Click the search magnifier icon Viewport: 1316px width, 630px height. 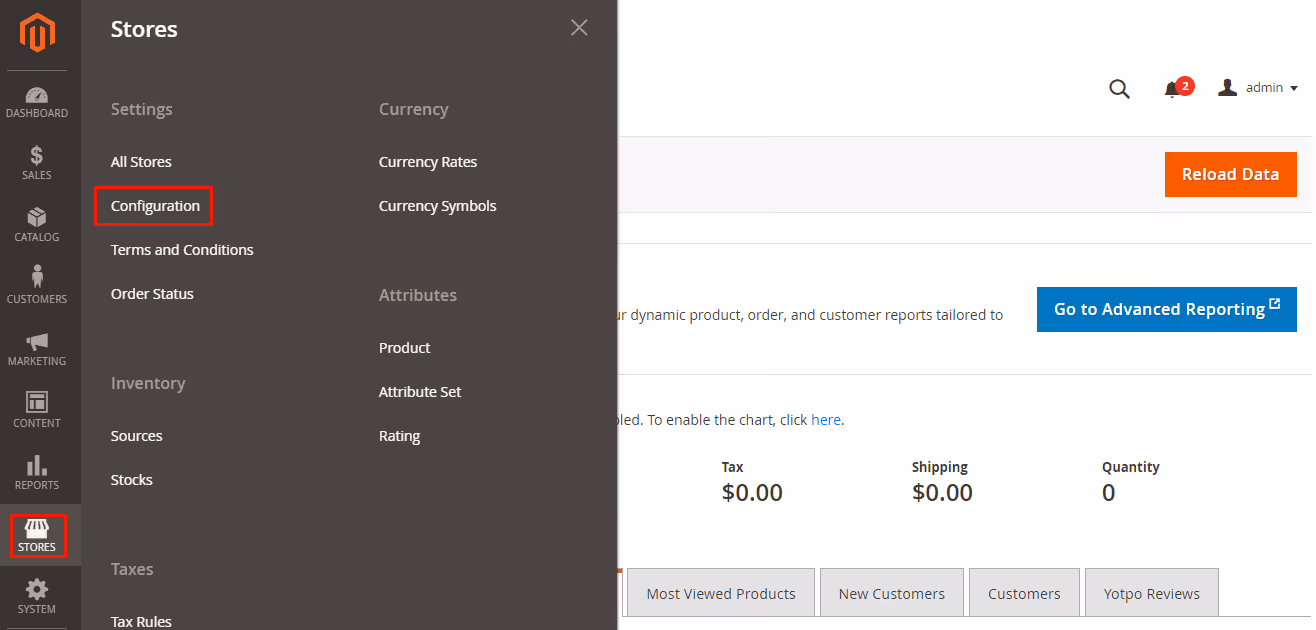(x=1119, y=89)
